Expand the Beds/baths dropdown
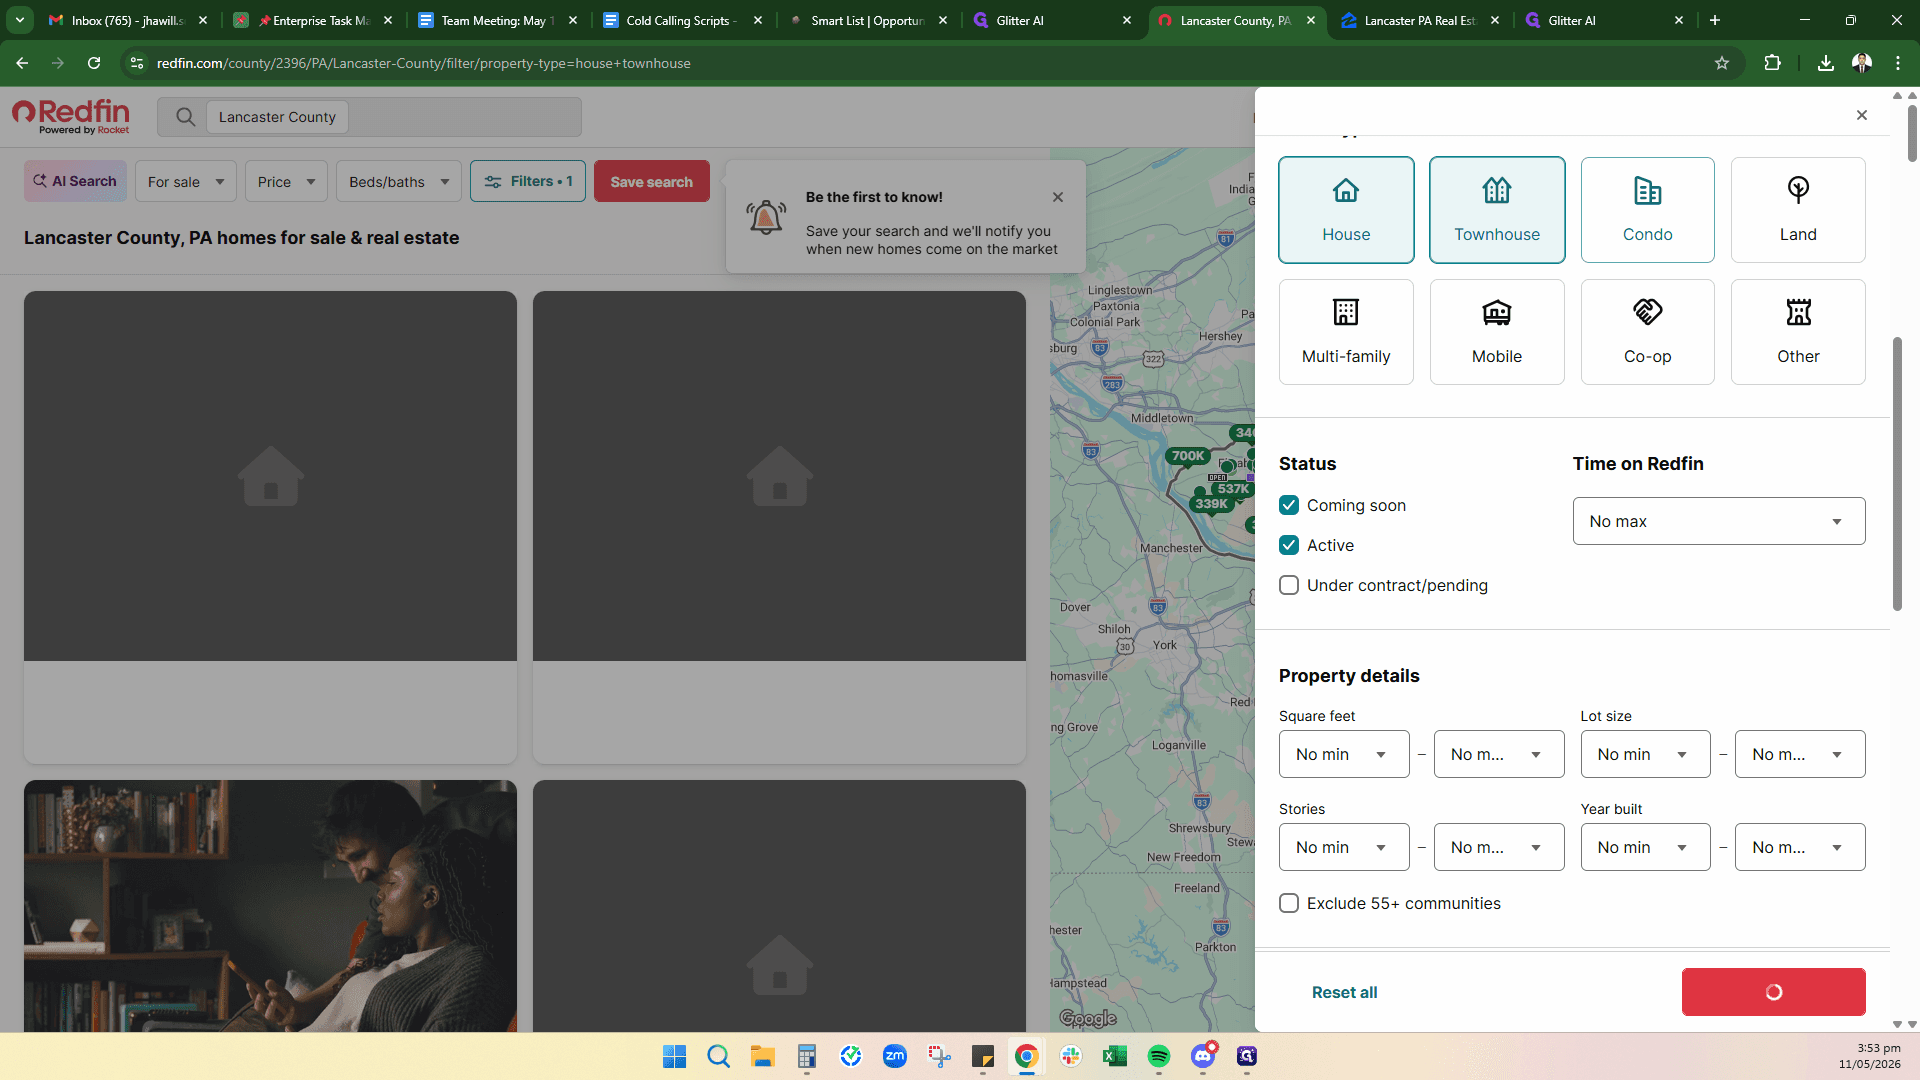 (399, 181)
